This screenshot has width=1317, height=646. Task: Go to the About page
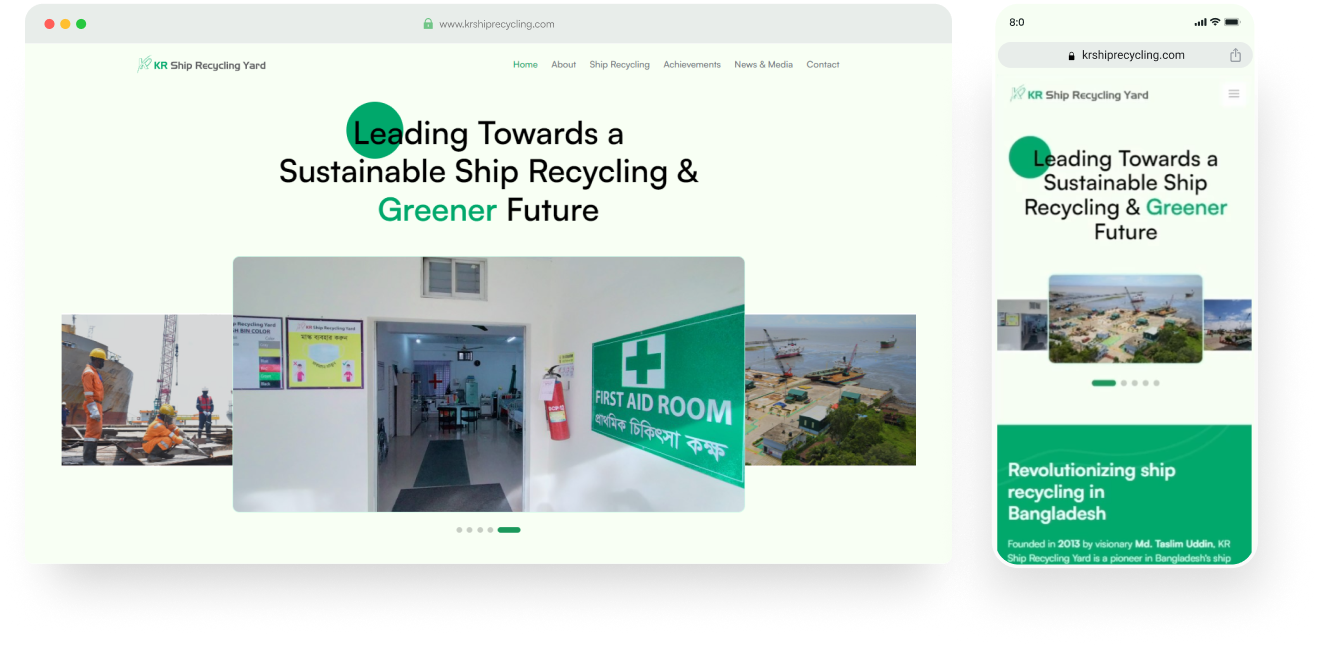563,65
